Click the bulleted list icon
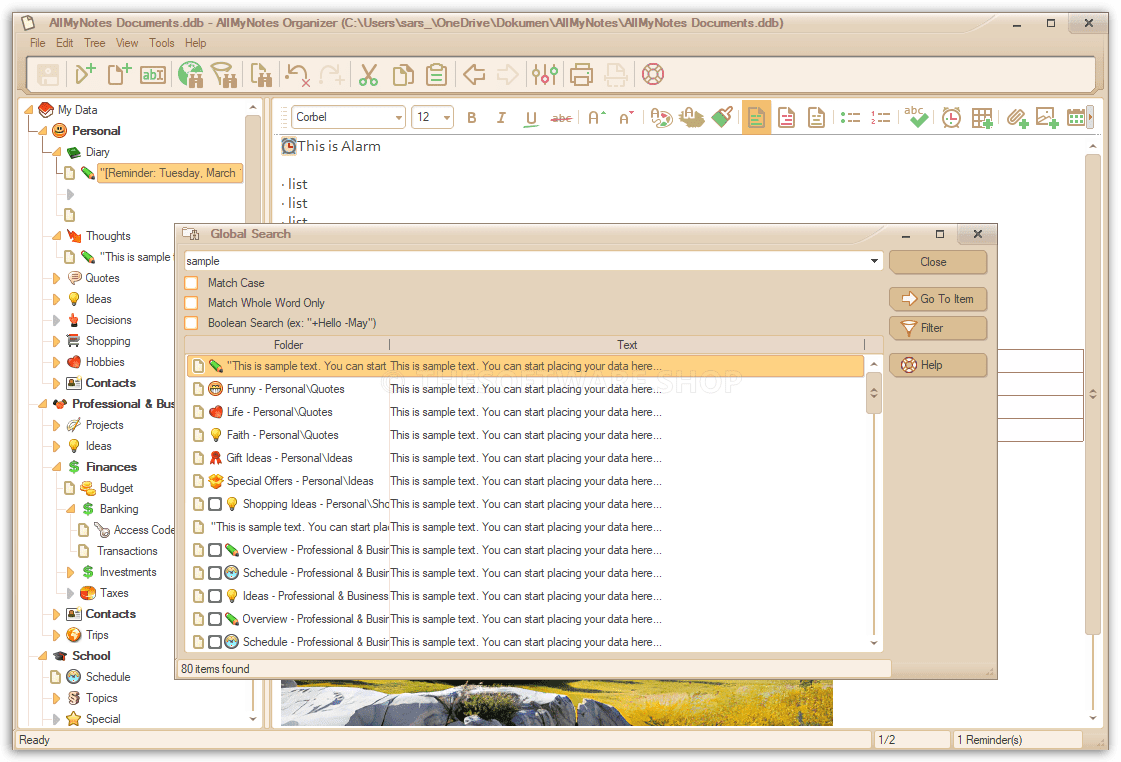This screenshot has width=1121, height=762. [850, 117]
